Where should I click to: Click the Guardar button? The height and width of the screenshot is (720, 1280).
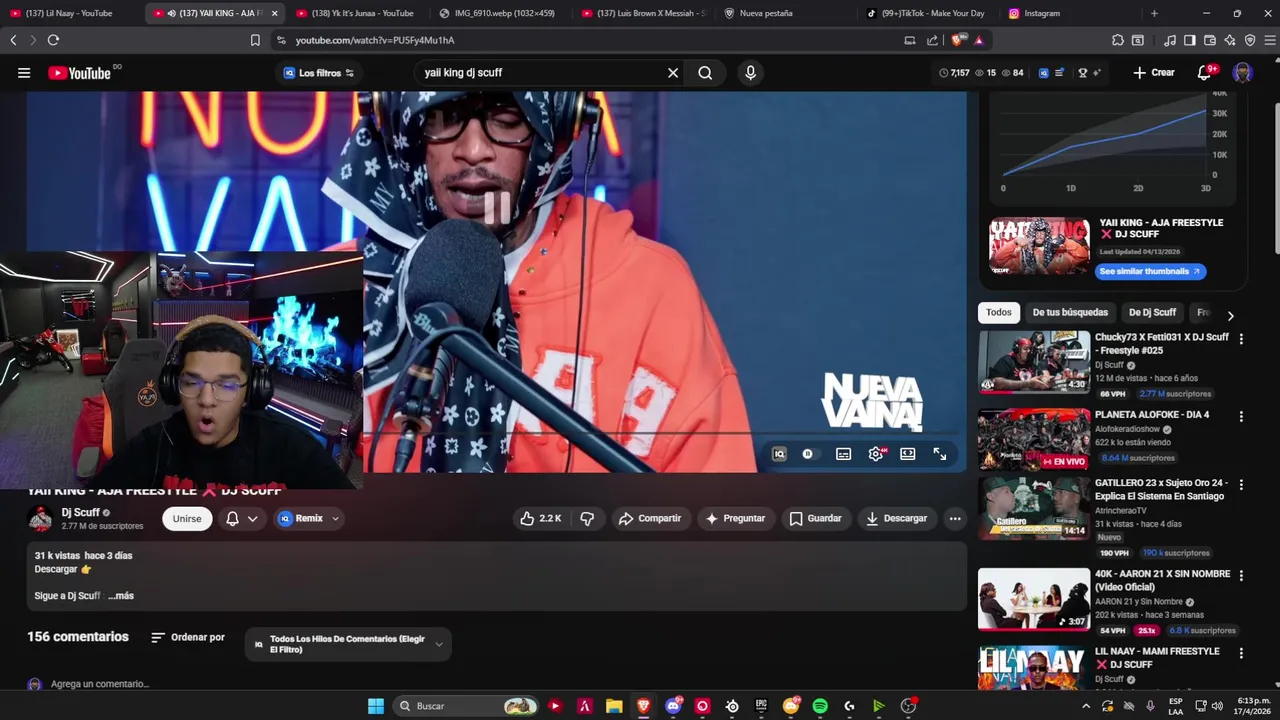pos(815,518)
